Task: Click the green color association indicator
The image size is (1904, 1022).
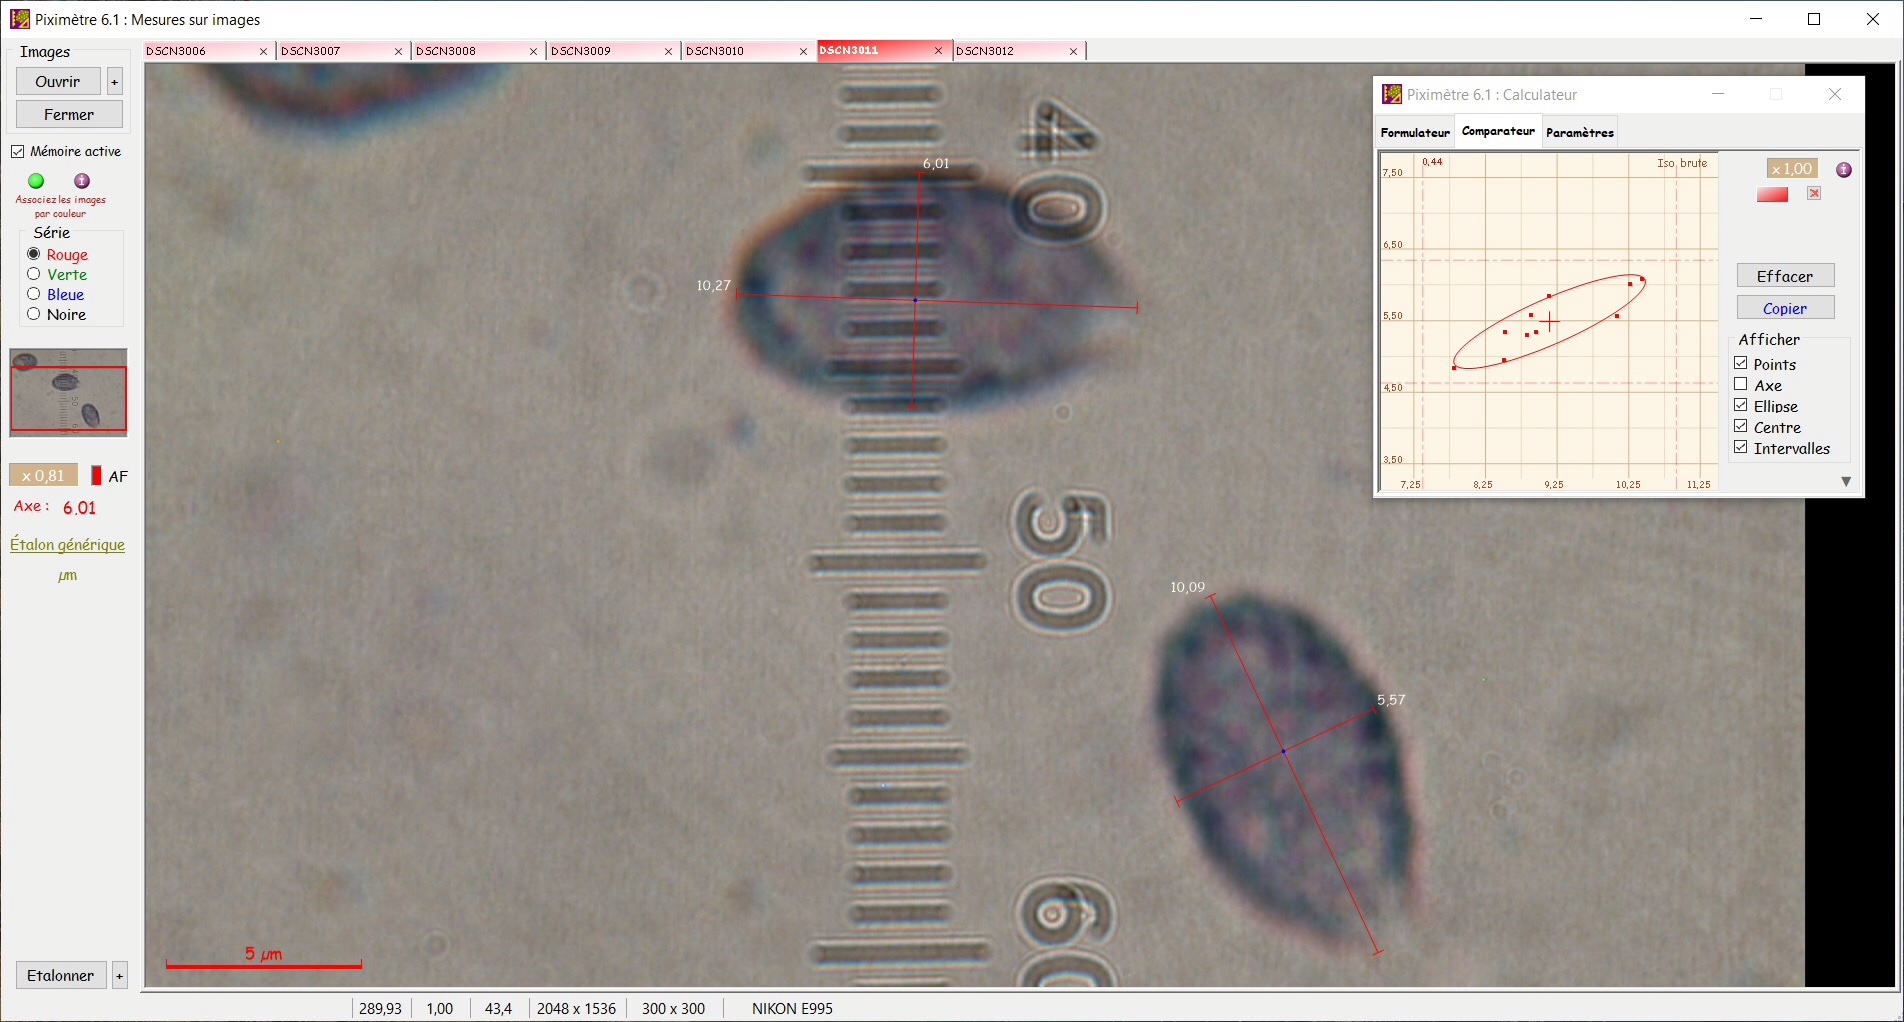Action: (x=36, y=181)
